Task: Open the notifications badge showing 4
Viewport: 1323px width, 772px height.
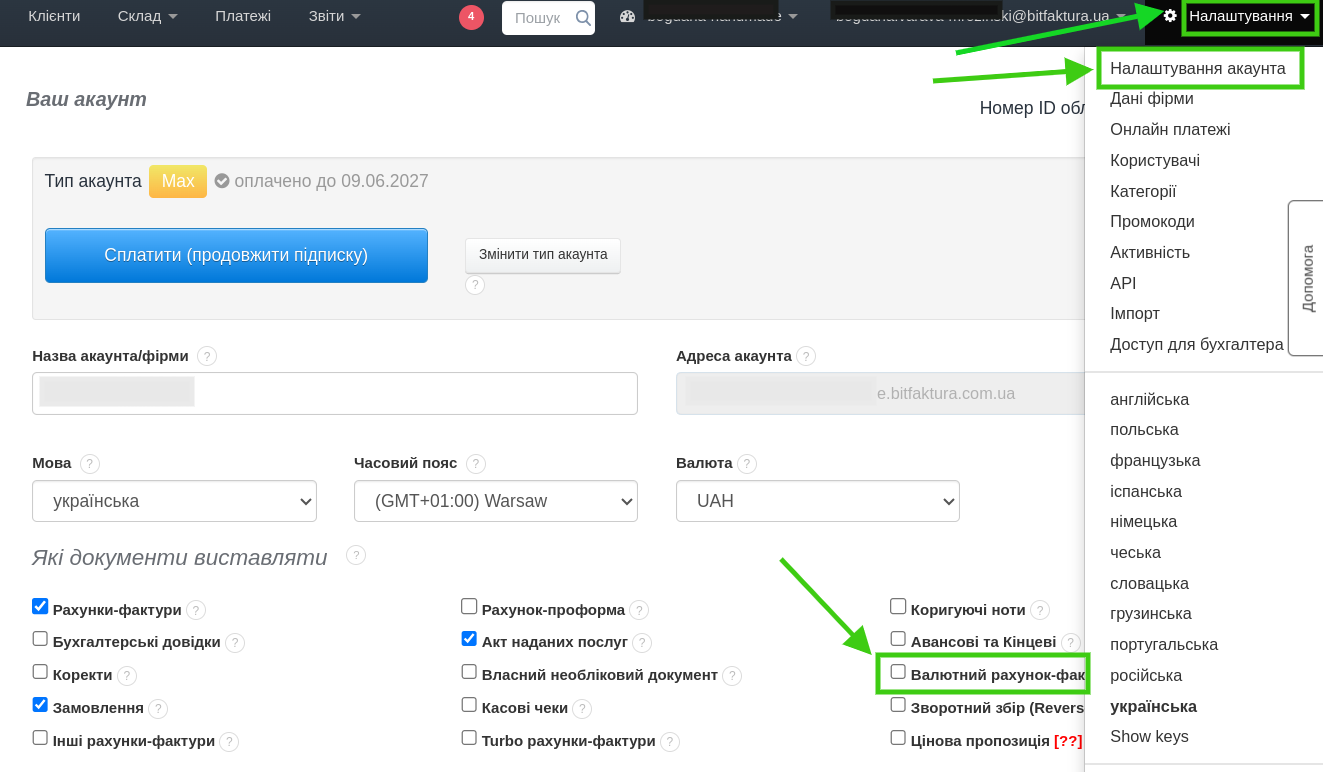Action: click(471, 17)
